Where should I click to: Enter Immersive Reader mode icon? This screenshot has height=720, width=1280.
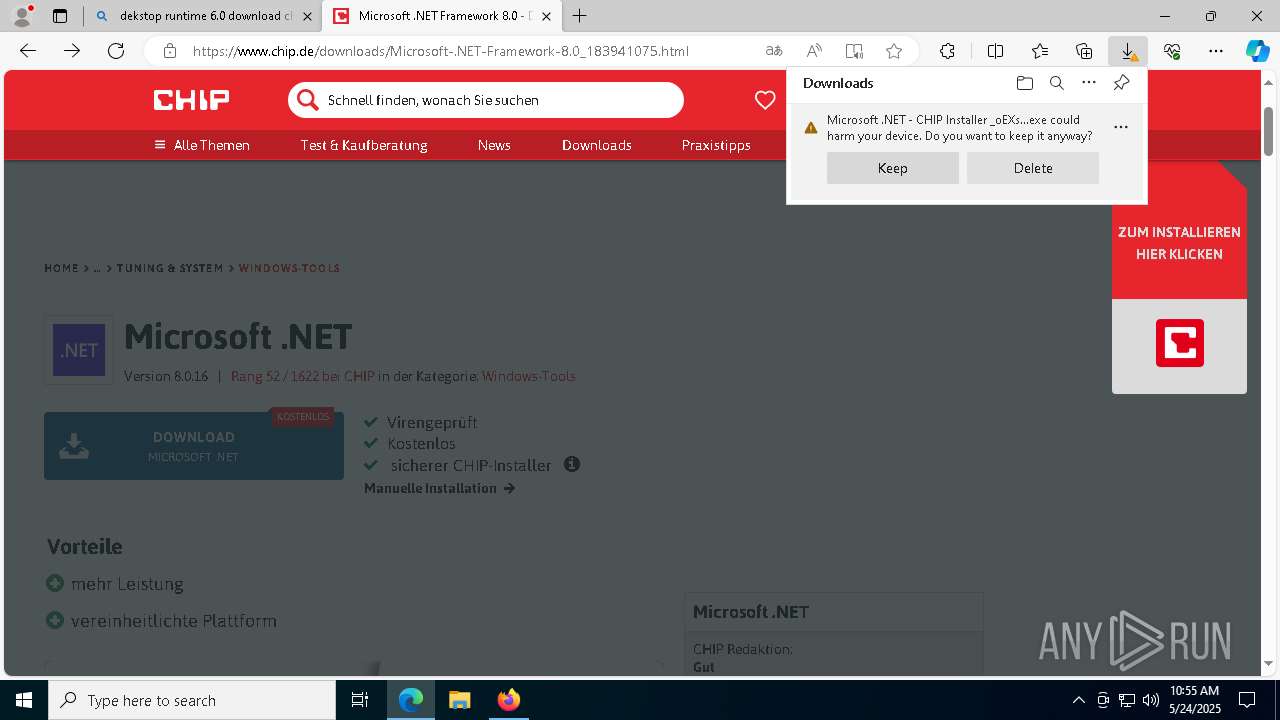(854, 51)
